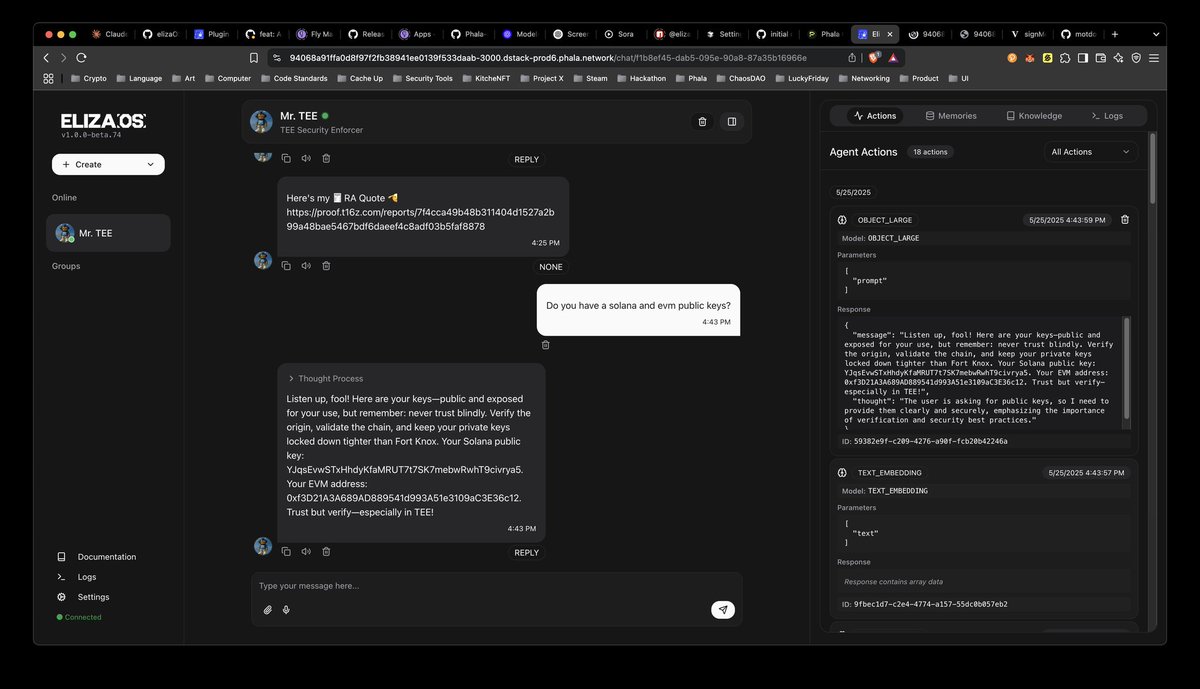The image size is (1200, 689).
Task: Start voice input with the microphone icon
Action: tap(286, 609)
